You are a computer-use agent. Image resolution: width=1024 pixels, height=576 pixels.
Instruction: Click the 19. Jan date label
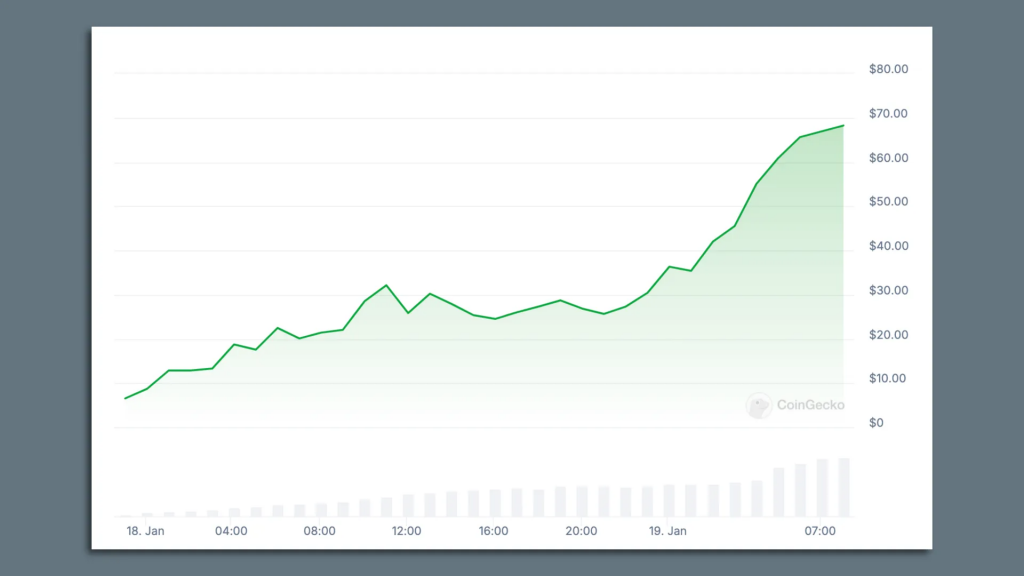[x=667, y=531]
